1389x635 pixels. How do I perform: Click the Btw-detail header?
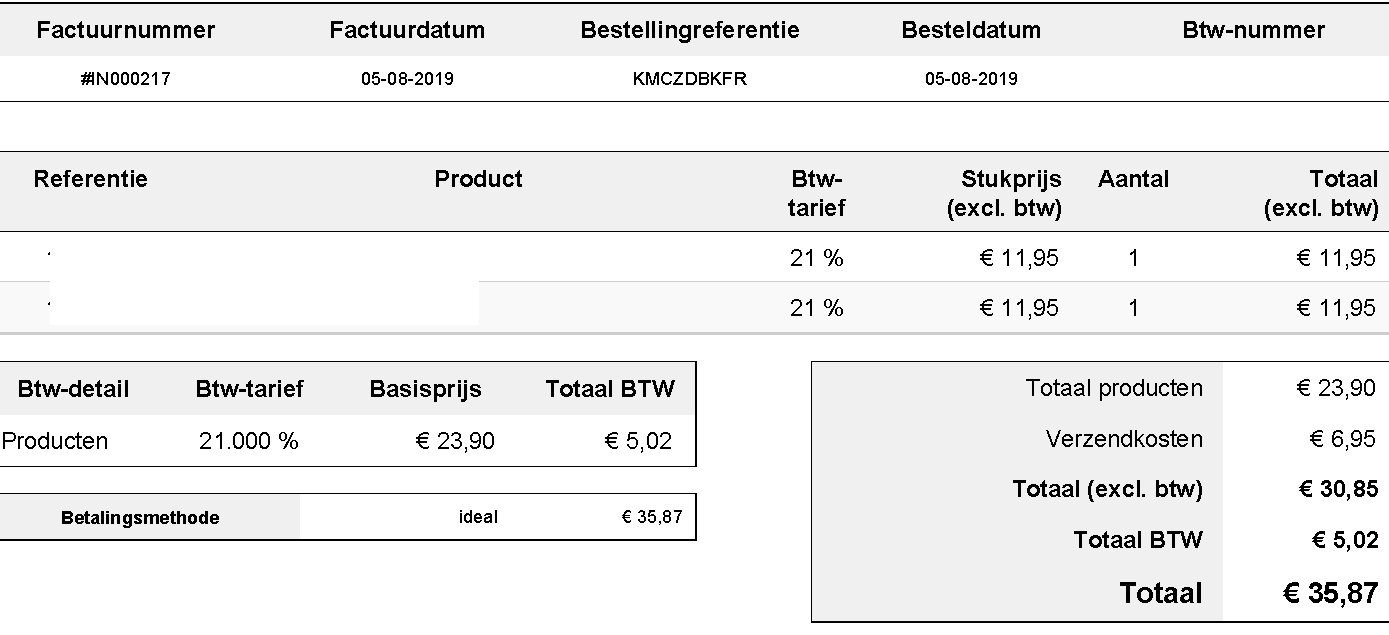73,389
